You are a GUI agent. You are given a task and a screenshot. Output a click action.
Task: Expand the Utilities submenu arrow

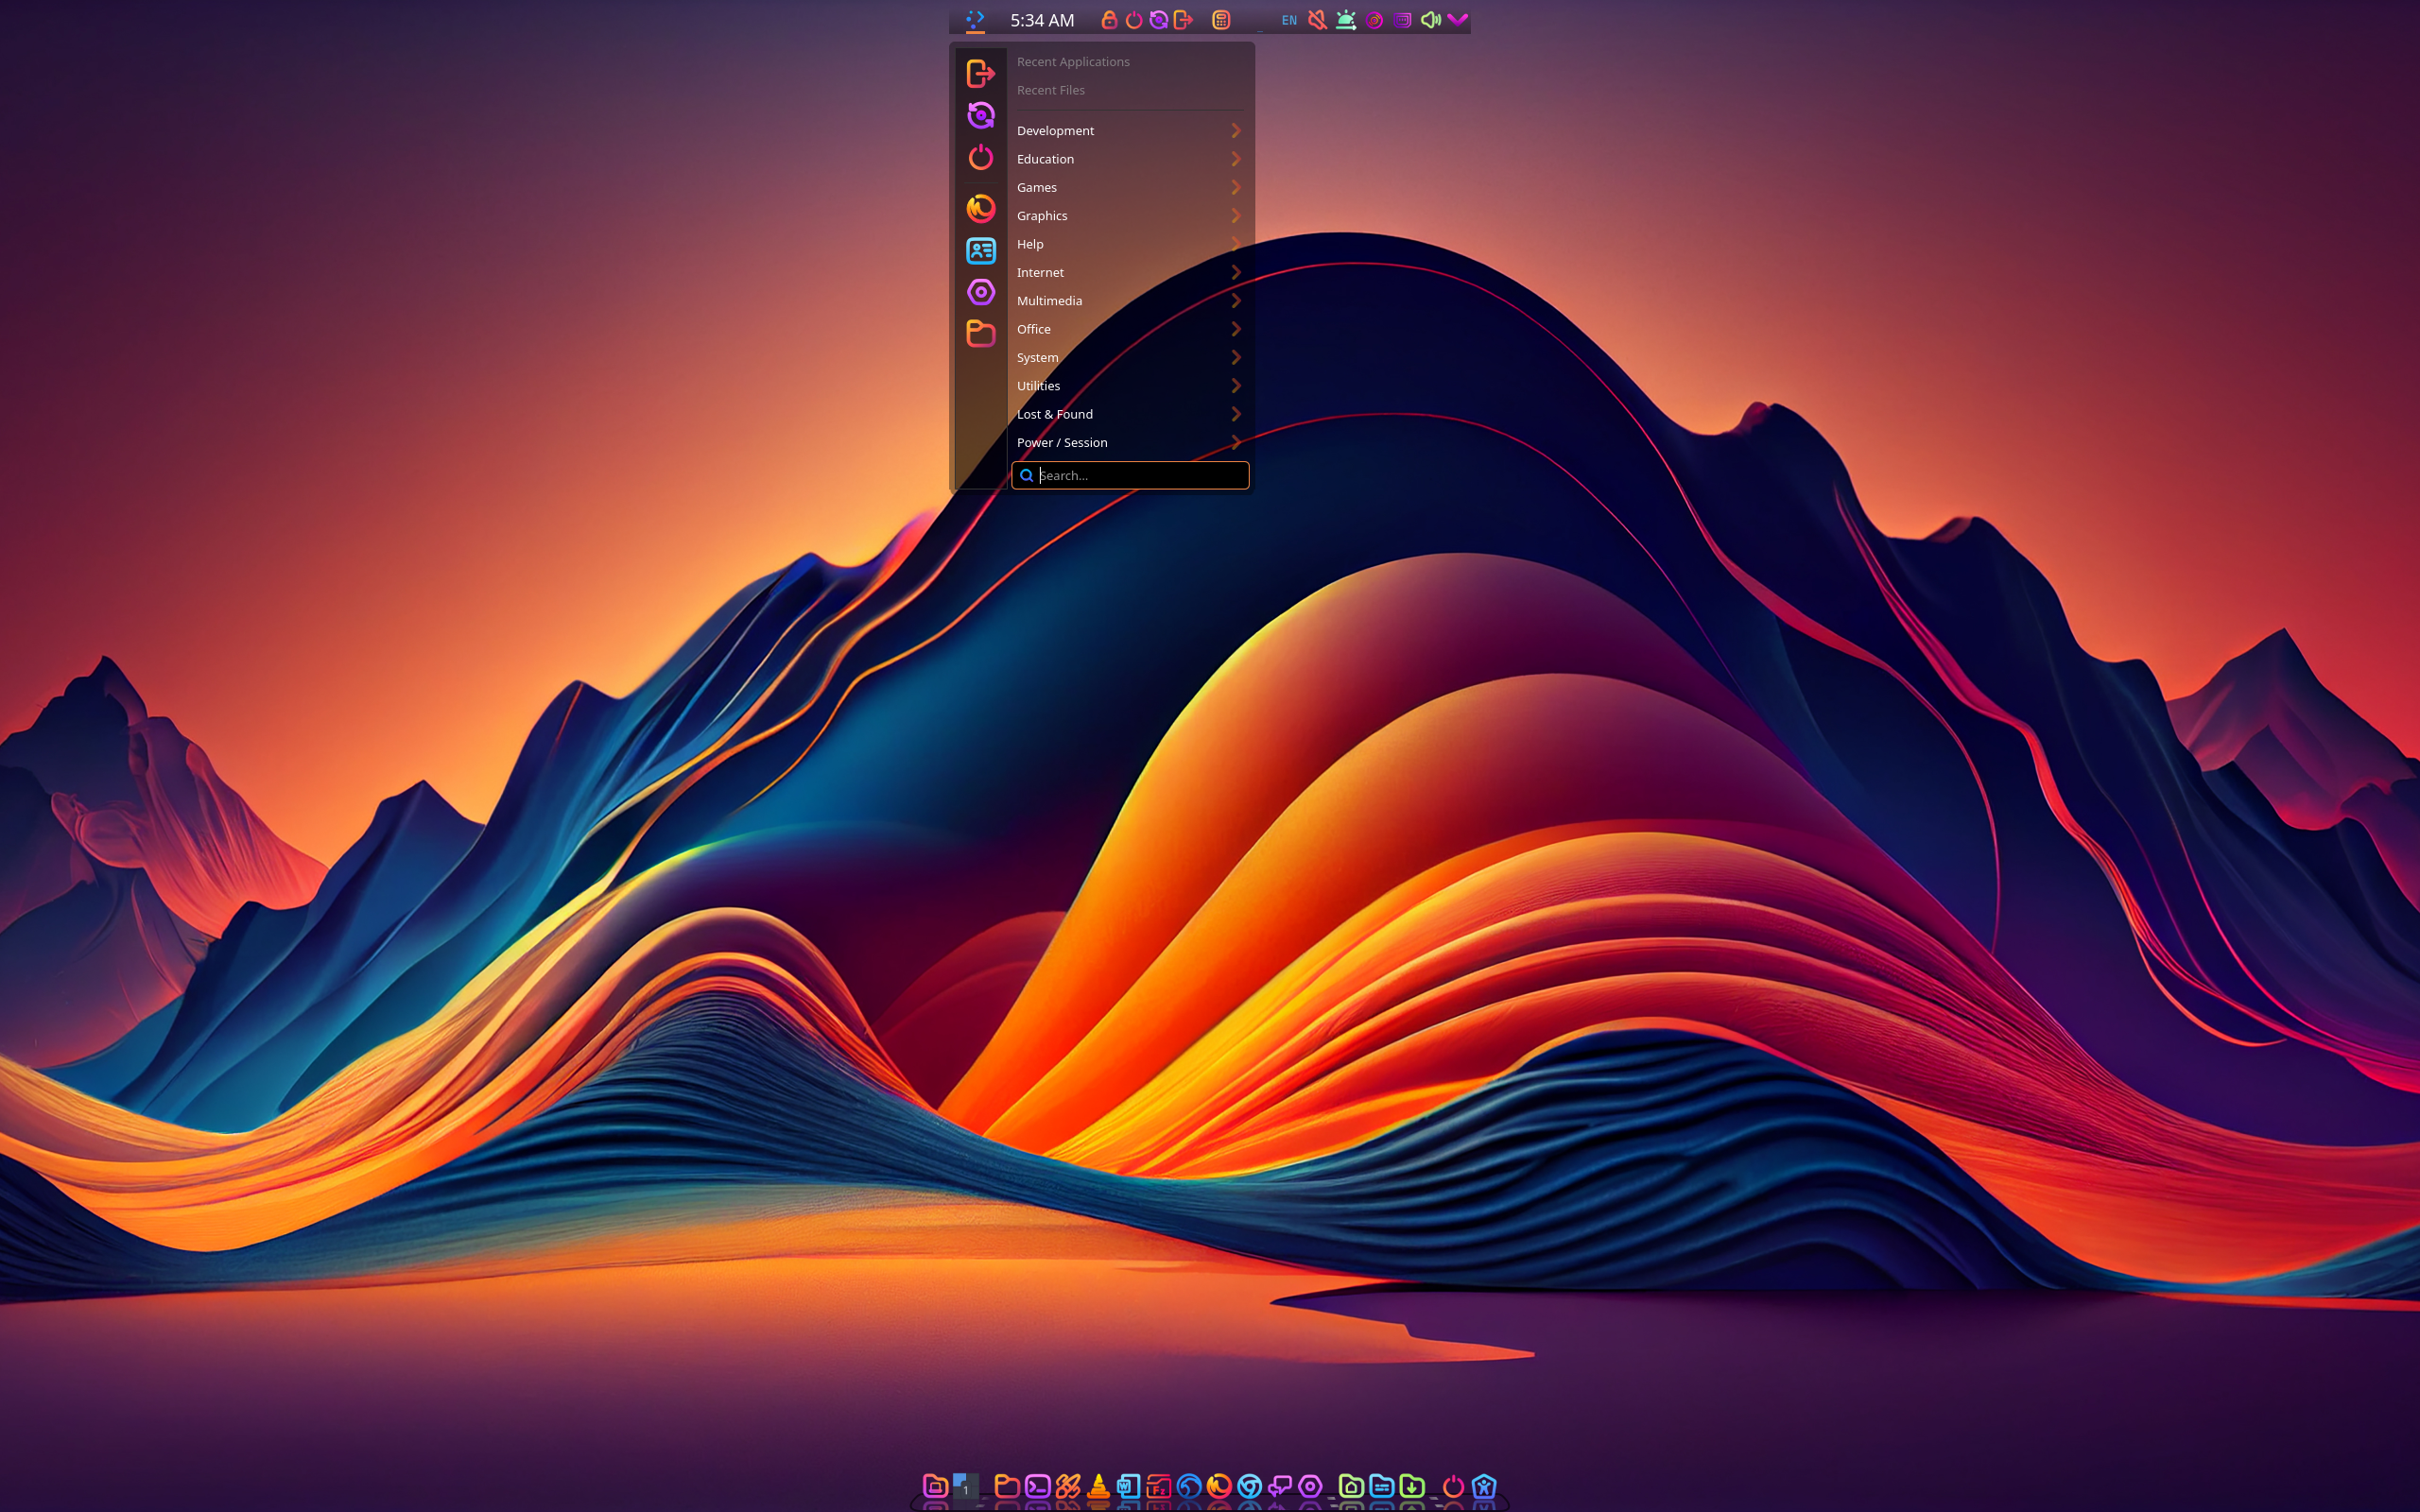pyautogui.click(x=1236, y=386)
